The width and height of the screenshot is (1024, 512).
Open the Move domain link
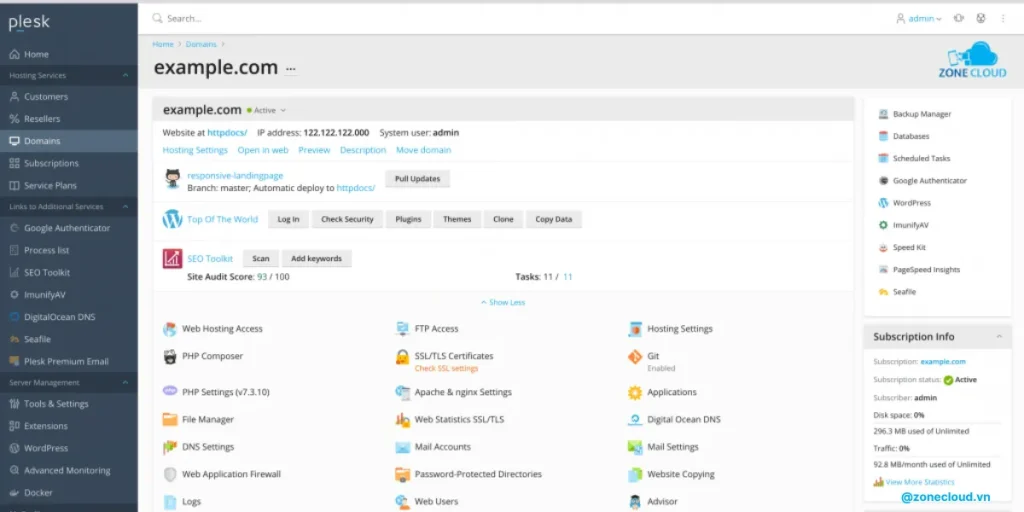point(423,150)
